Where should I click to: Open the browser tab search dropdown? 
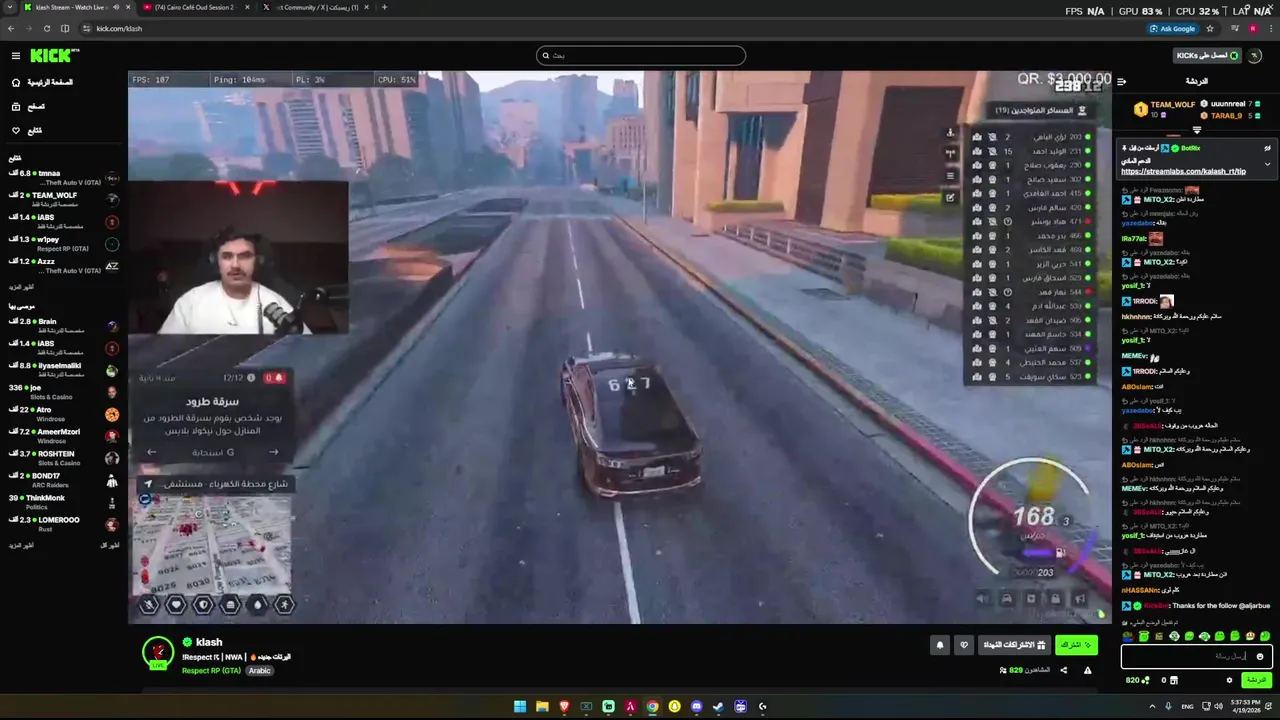[x=10, y=7]
